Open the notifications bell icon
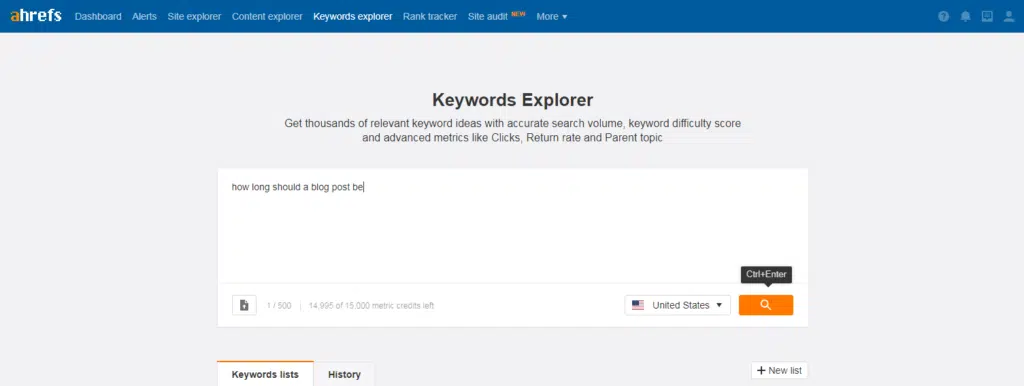 click(965, 16)
